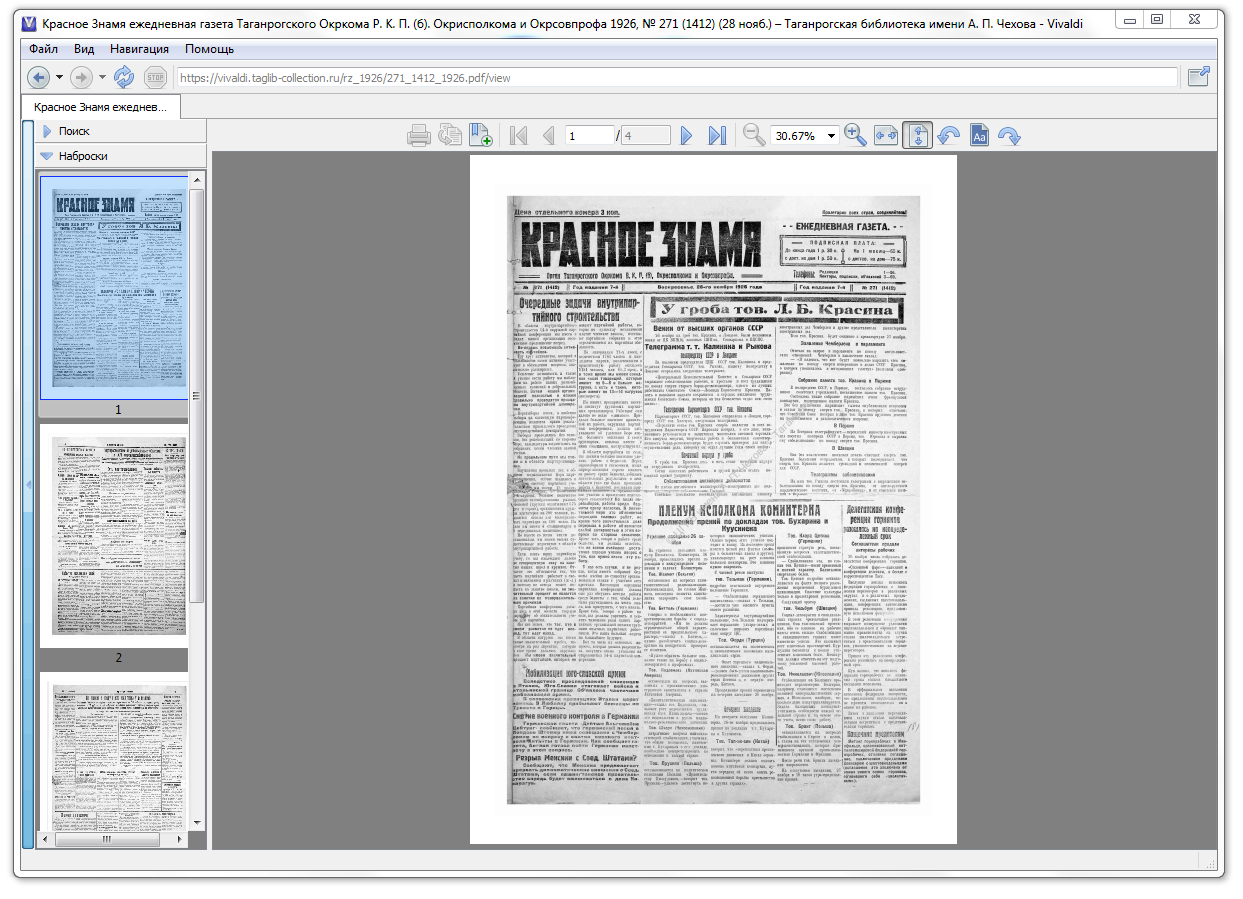Click the current page number field

pos(588,136)
